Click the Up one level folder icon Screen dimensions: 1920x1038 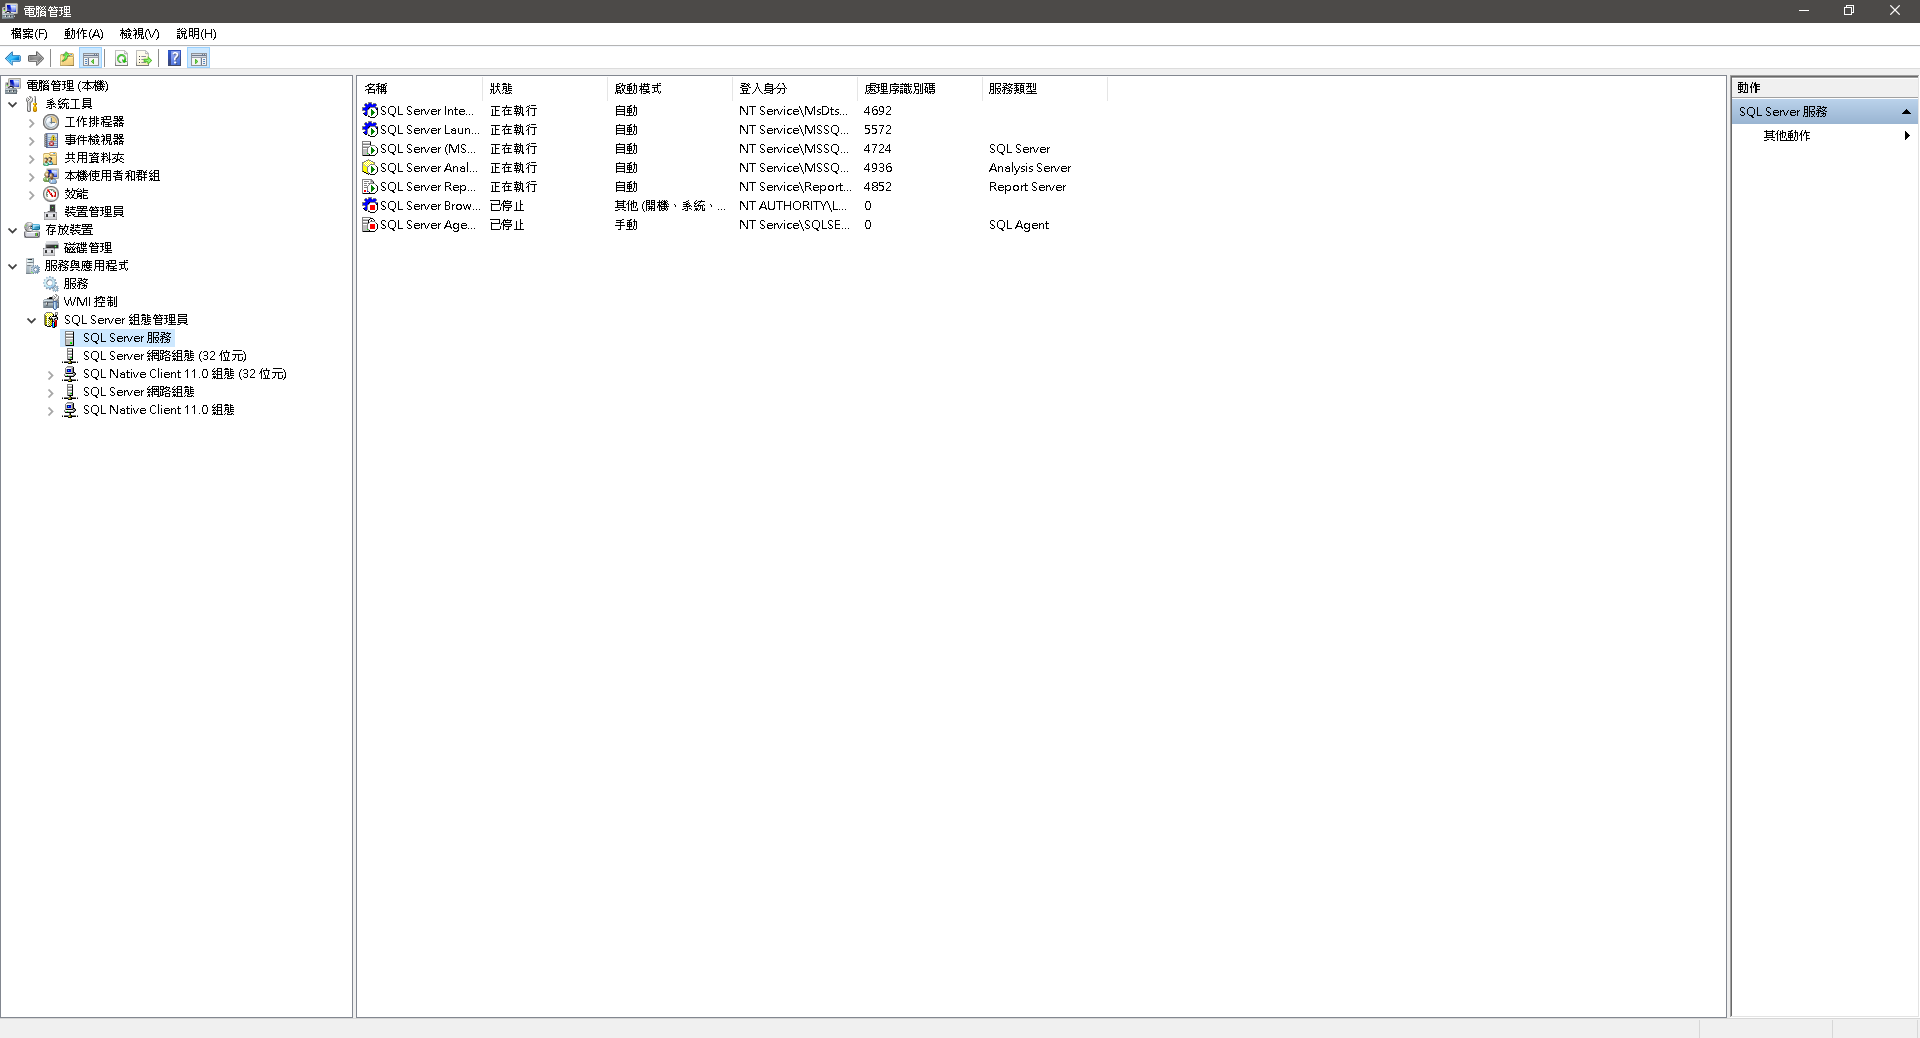(x=67, y=58)
